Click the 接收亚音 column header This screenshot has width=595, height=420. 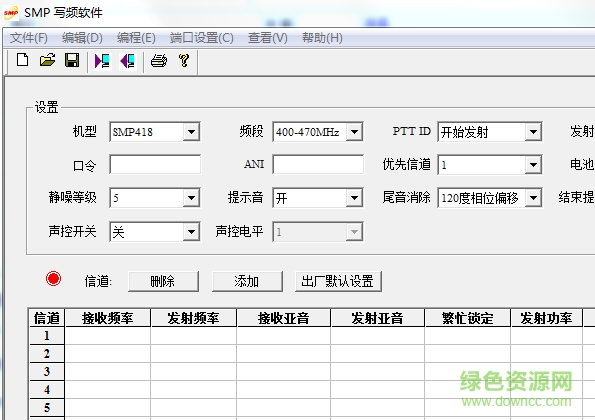tap(283, 318)
